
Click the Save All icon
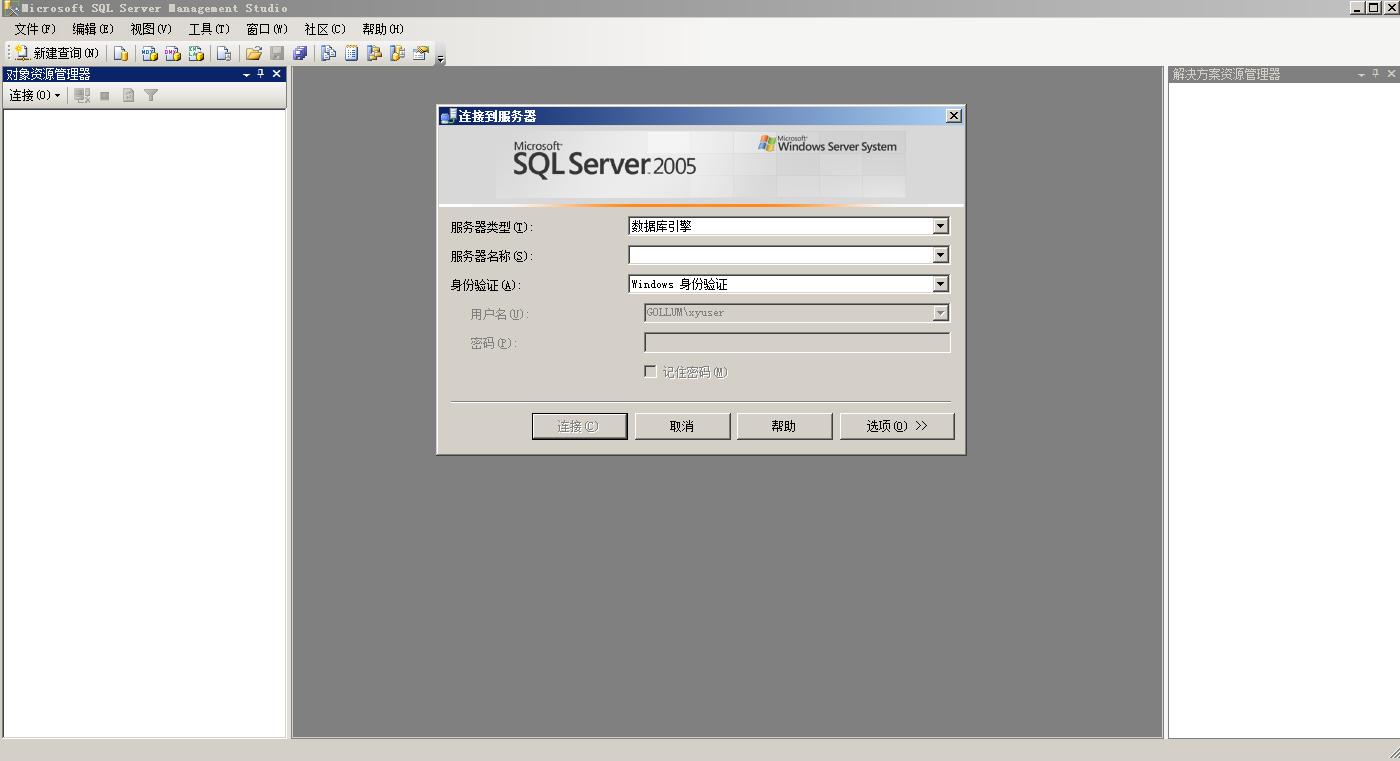click(300, 53)
